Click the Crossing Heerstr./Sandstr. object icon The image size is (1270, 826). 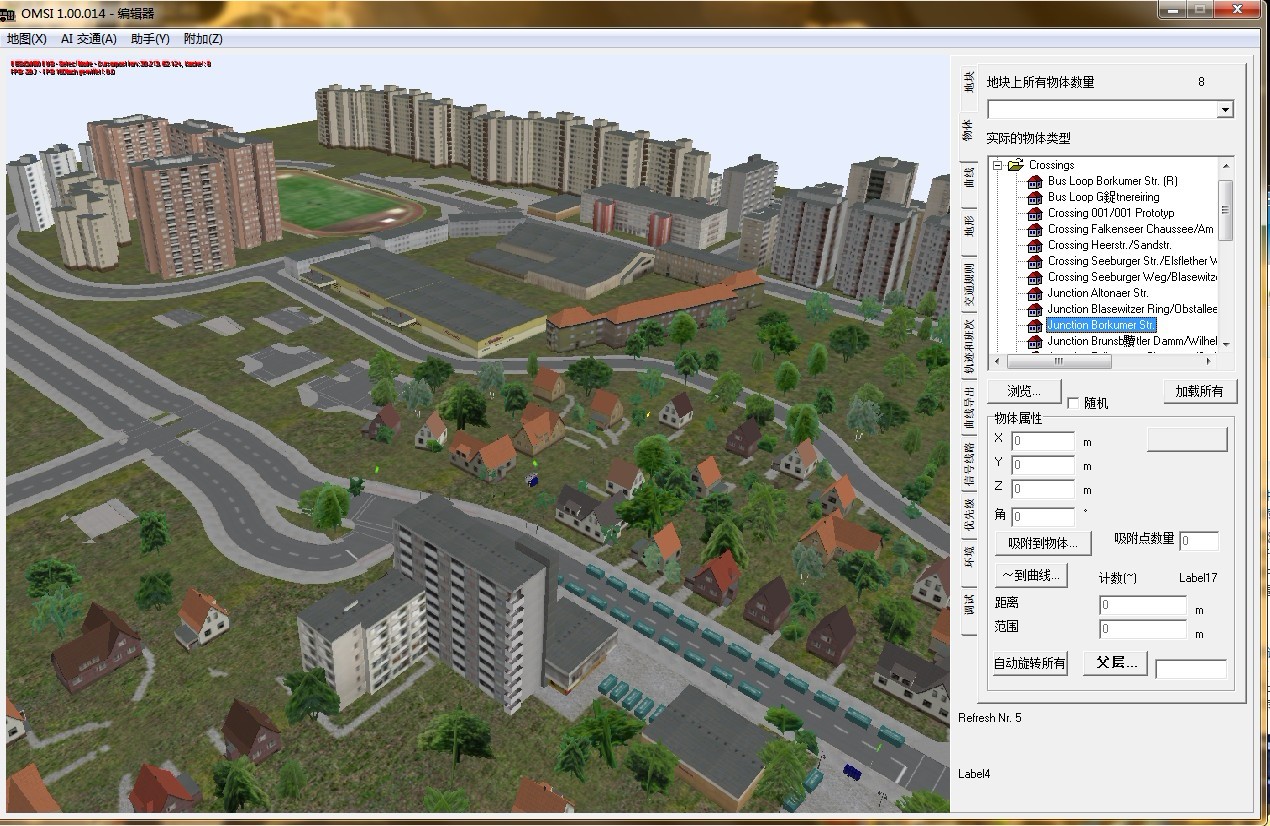point(1035,246)
